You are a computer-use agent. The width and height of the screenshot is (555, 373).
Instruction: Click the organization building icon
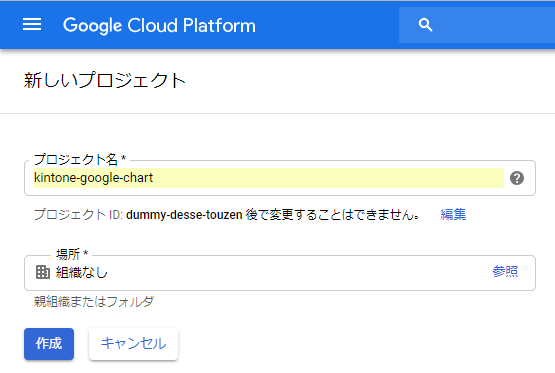coord(43,272)
